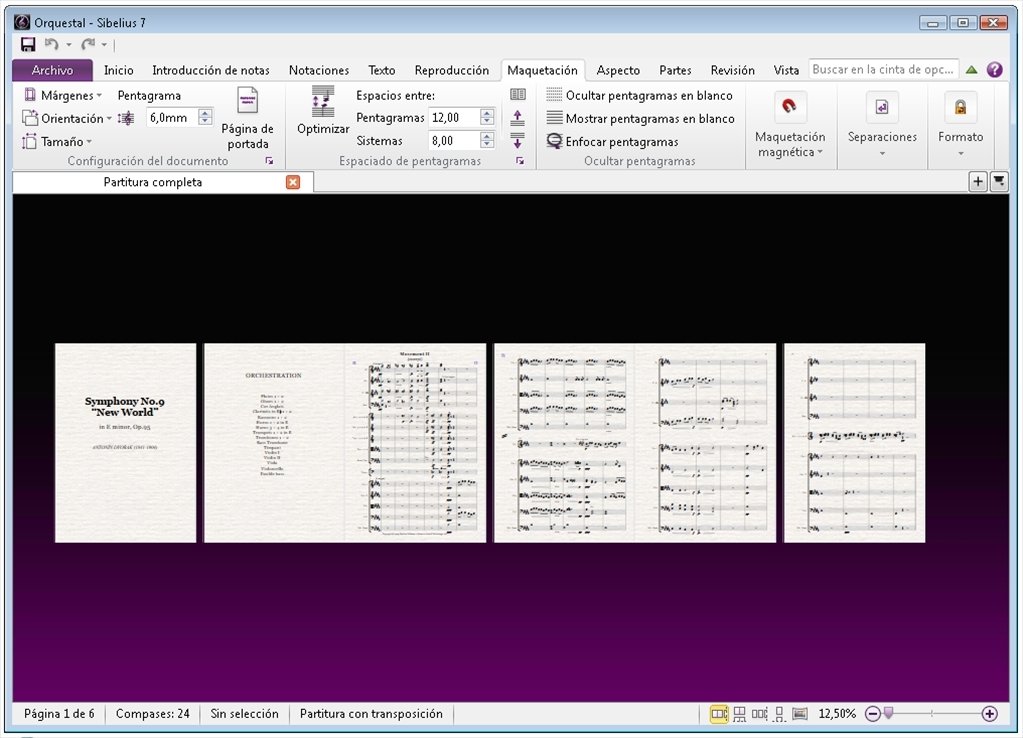Screen dimensions: 1023x738
Task: Open the Márgenes dropdown
Action: 63,95
